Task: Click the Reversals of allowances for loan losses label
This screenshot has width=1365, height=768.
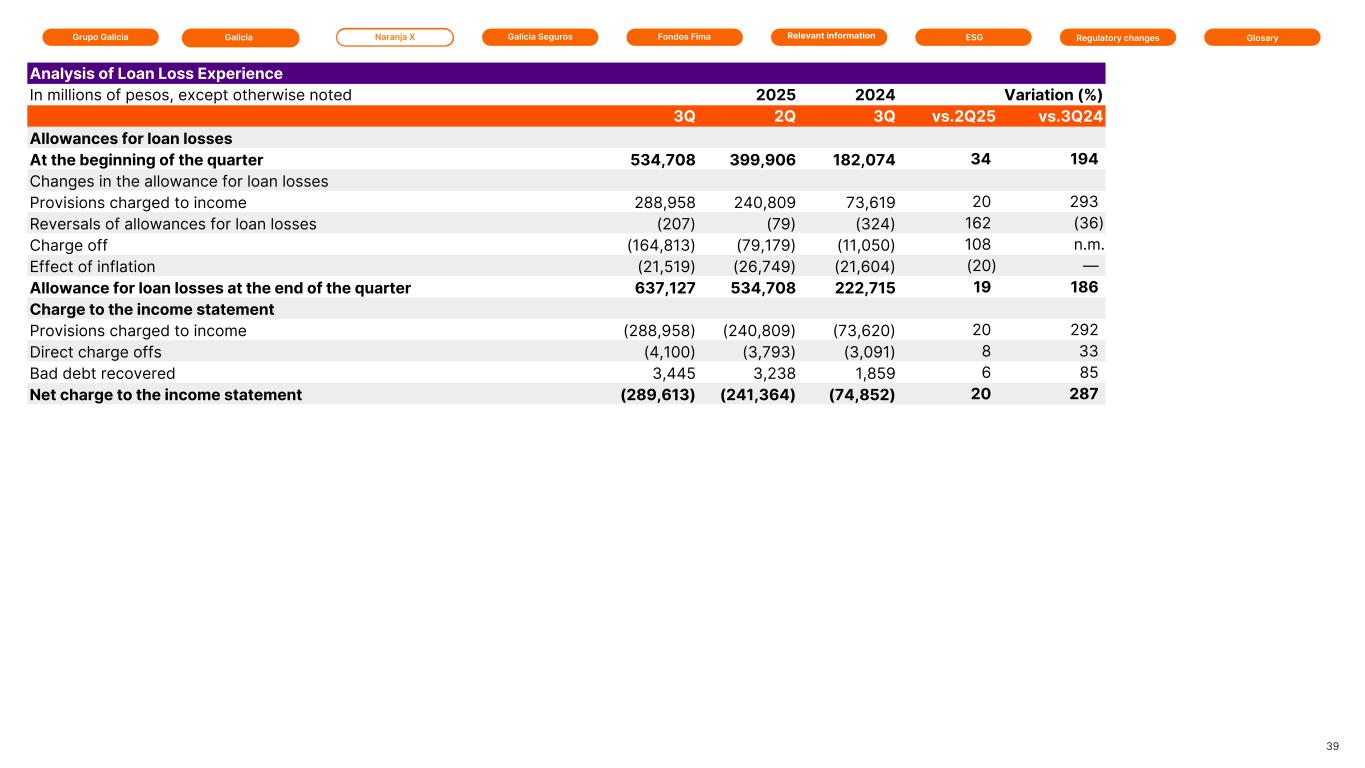Action: [173, 223]
